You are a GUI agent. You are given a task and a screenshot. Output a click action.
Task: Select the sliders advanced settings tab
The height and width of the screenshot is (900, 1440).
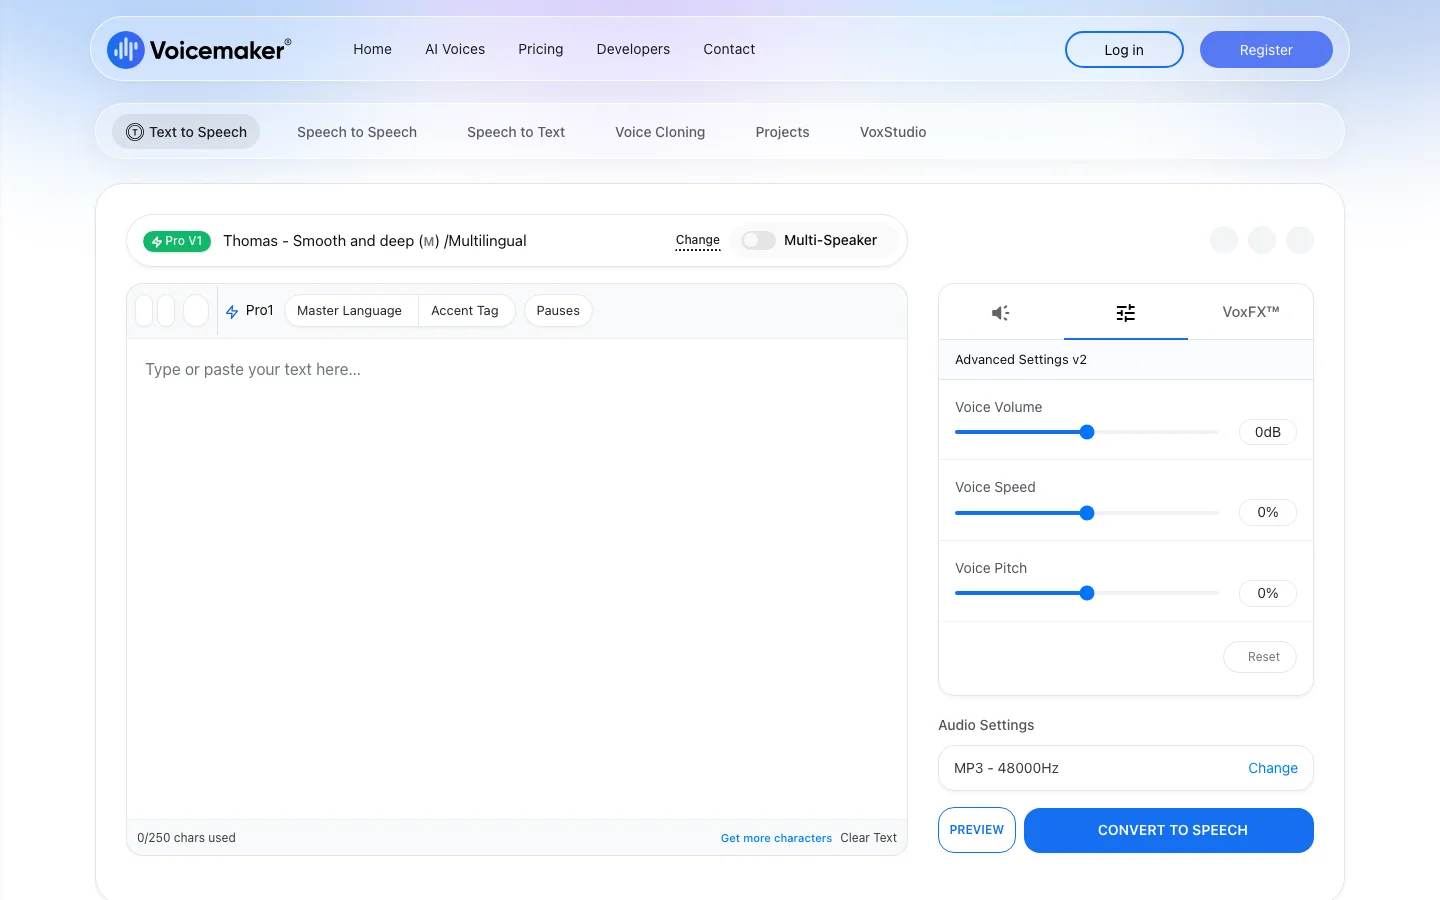point(1126,313)
